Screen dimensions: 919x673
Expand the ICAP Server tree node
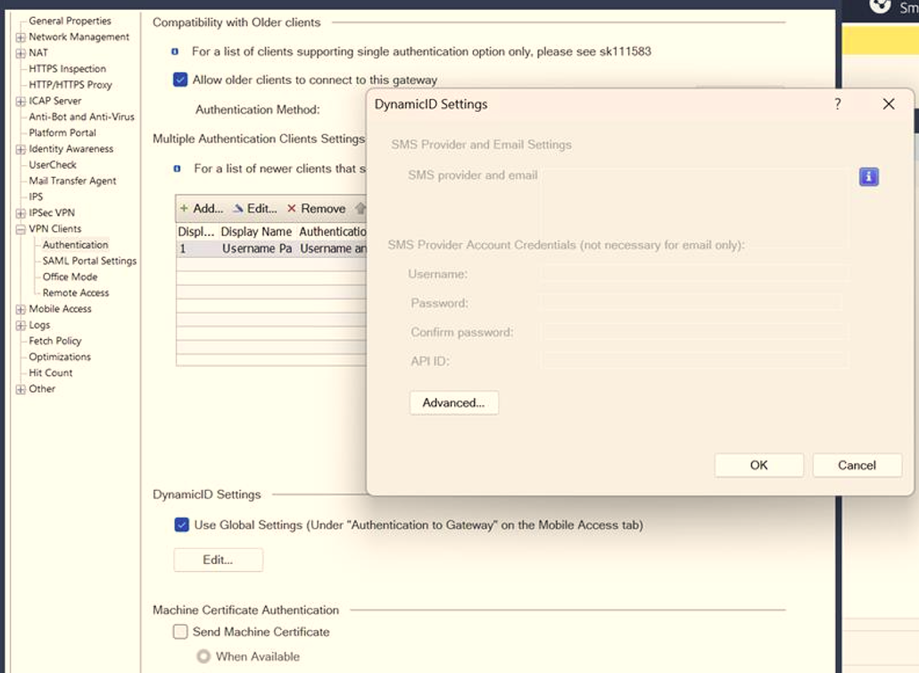[x=21, y=101]
